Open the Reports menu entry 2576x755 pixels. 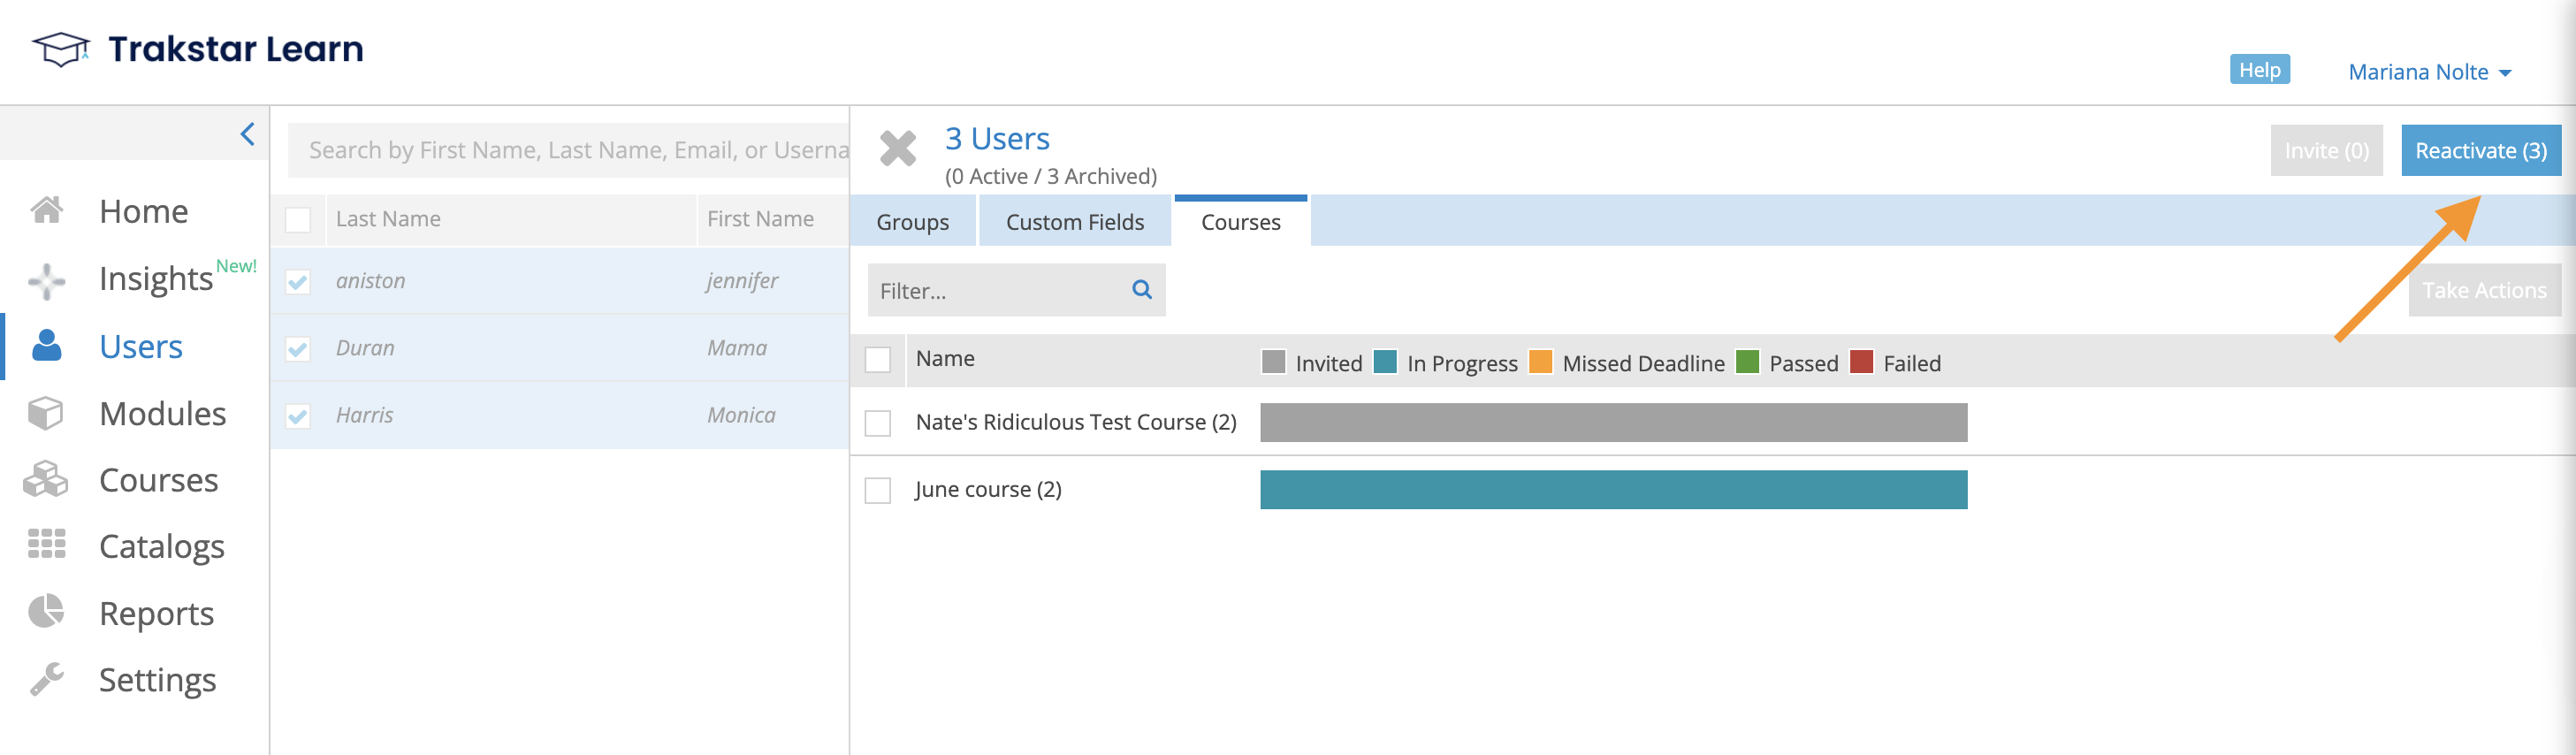tap(156, 613)
